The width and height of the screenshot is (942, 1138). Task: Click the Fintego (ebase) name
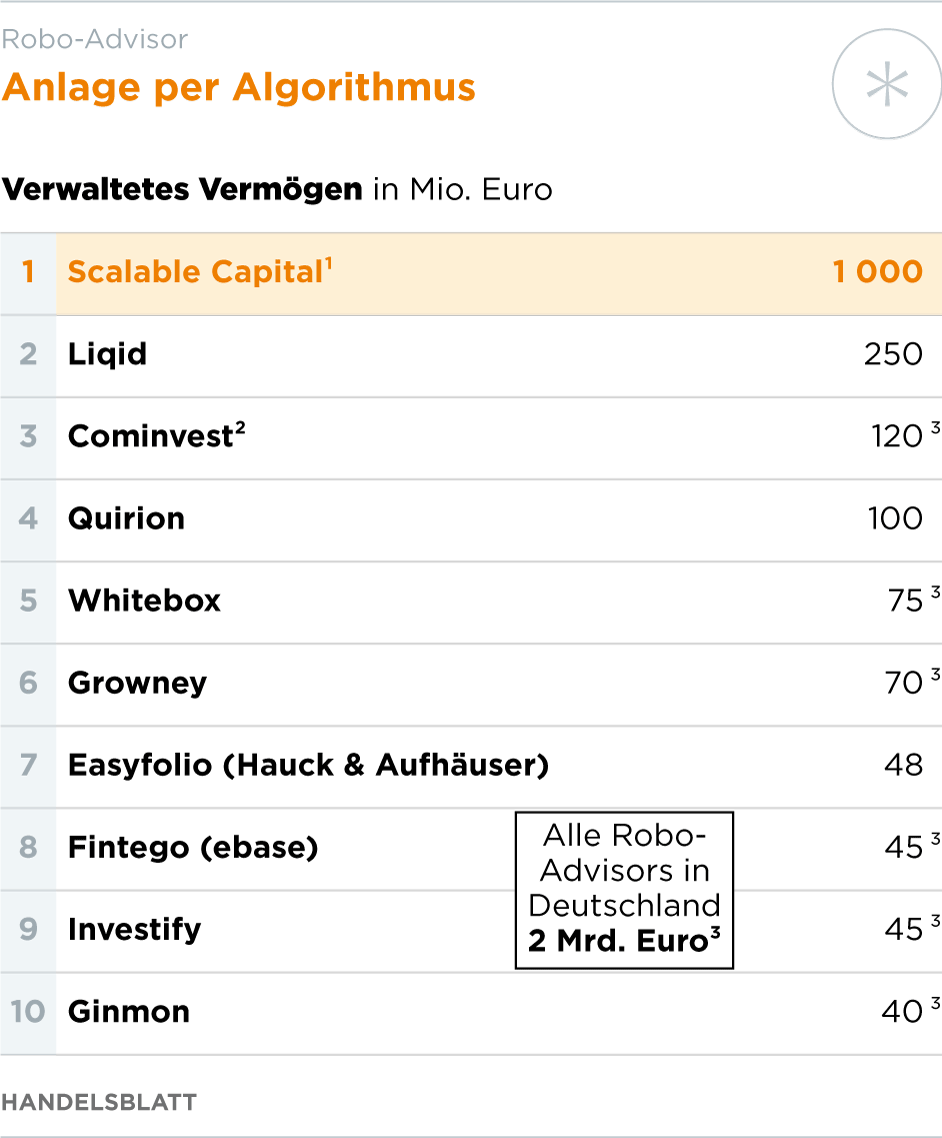click(x=192, y=847)
